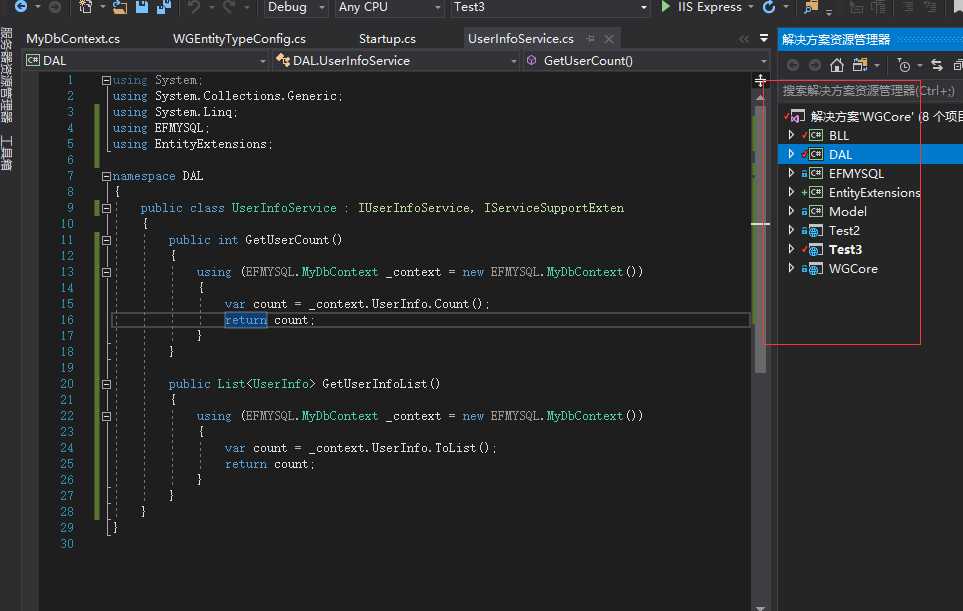Open the DAL.UserInfoService type dropdown
963x611 pixels.
pyautogui.click(x=397, y=60)
